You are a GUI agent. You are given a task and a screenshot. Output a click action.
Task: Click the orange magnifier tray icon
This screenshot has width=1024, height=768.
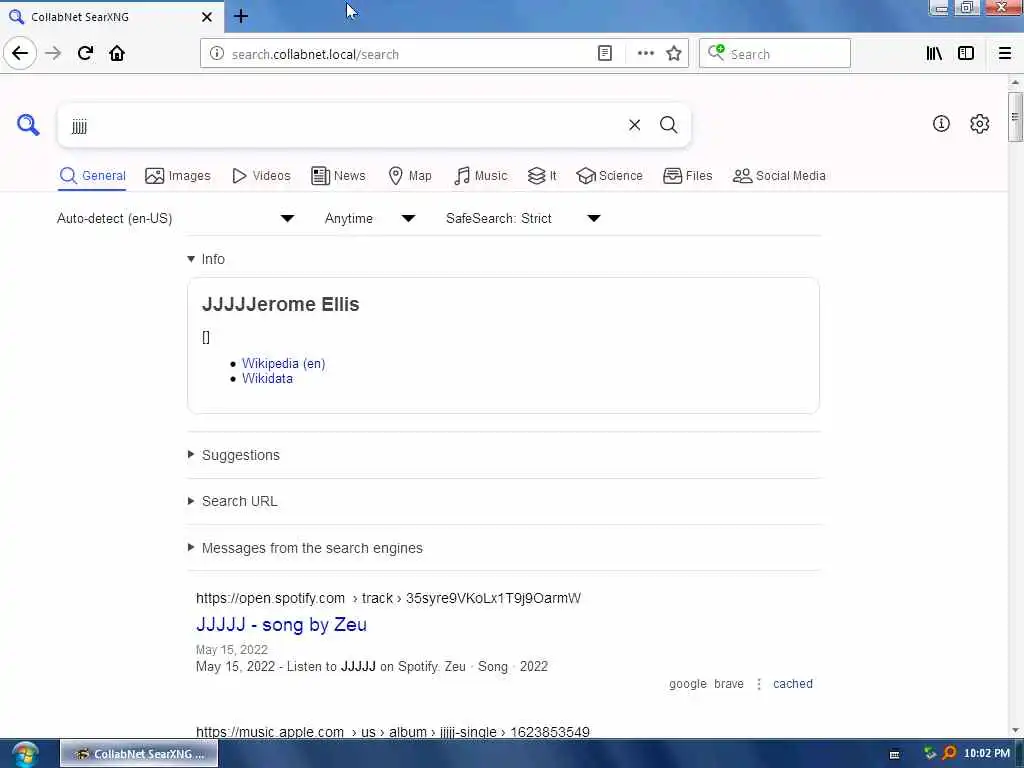[949, 753]
